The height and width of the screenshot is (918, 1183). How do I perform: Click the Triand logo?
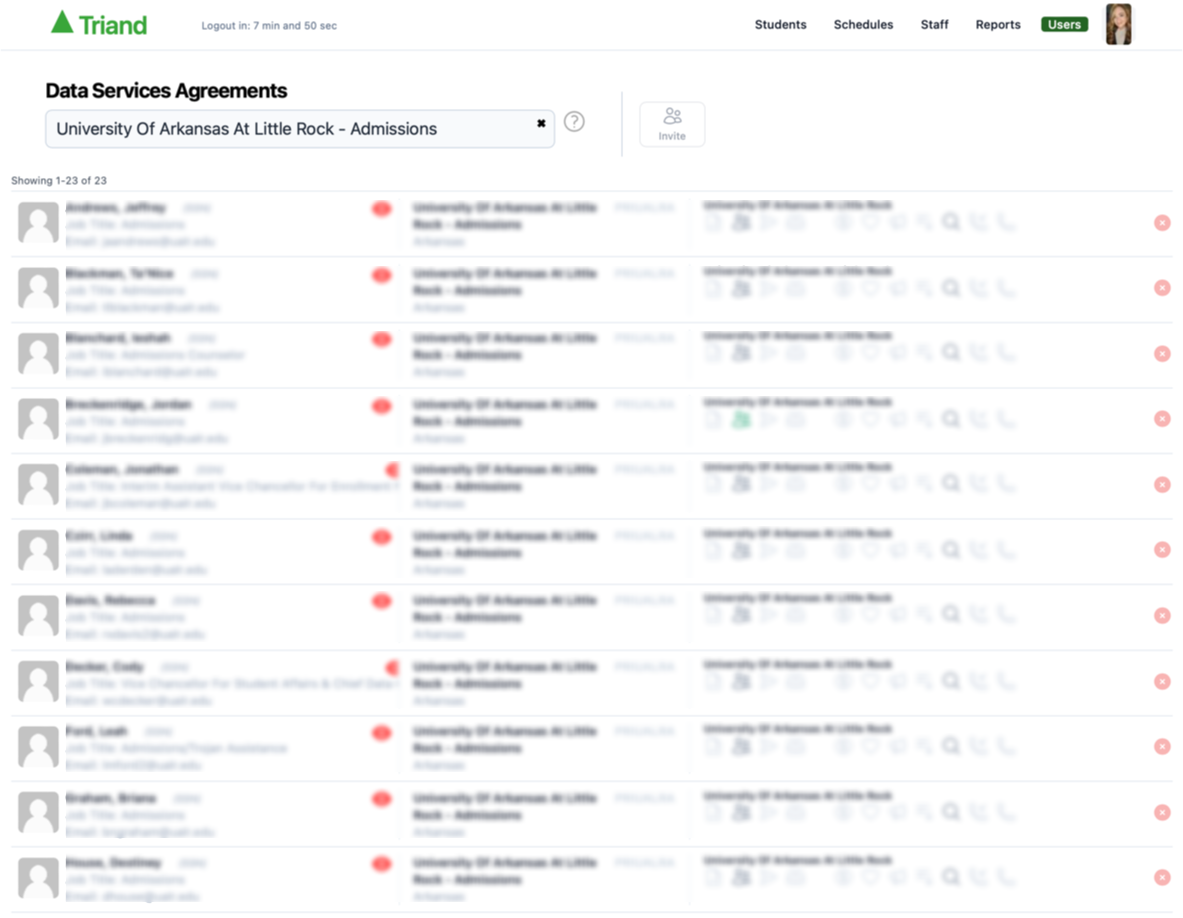point(99,23)
